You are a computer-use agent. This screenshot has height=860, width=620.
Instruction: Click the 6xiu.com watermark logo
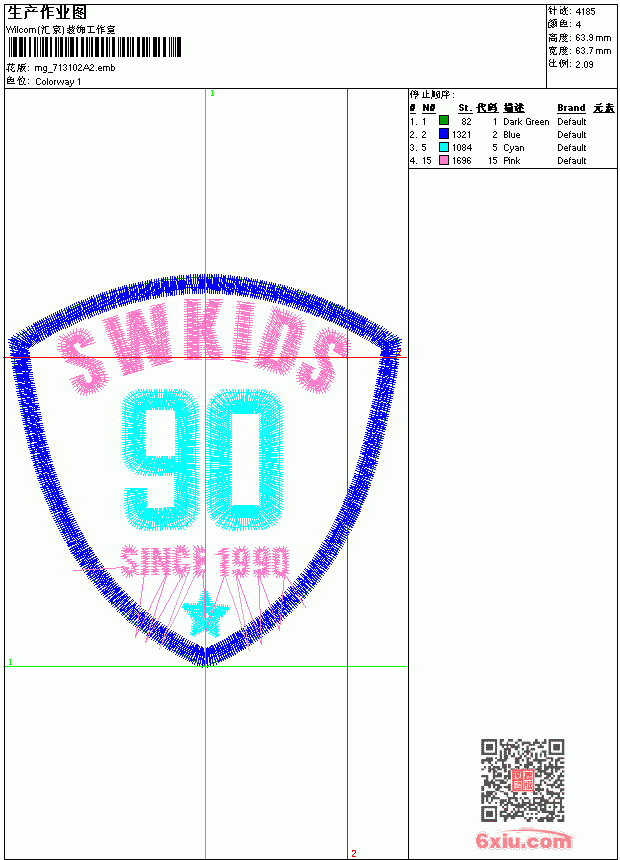pos(523,840)
